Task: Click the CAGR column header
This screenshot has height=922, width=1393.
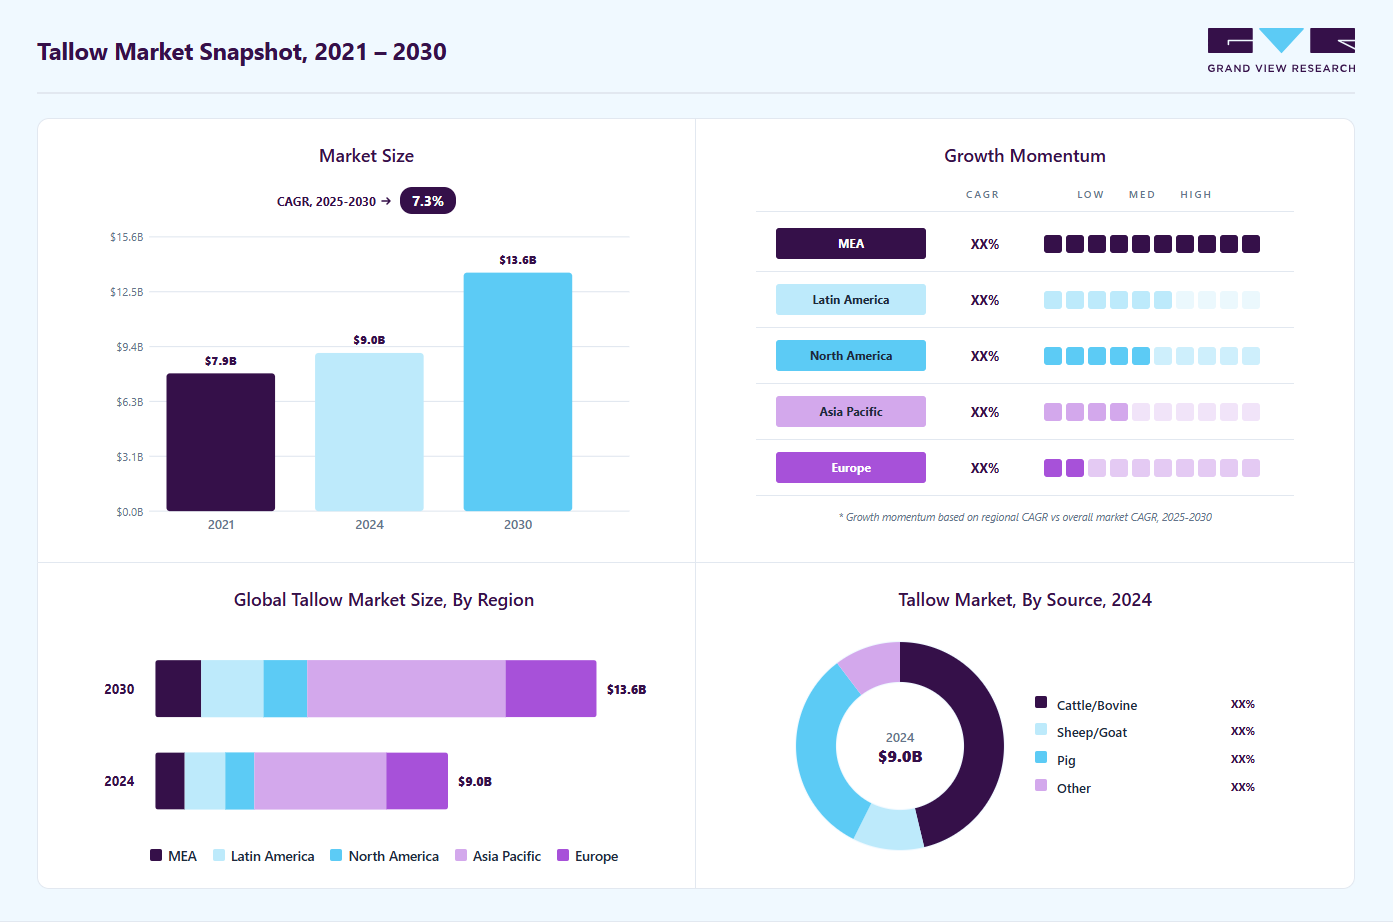Action: tap(982, 195)
